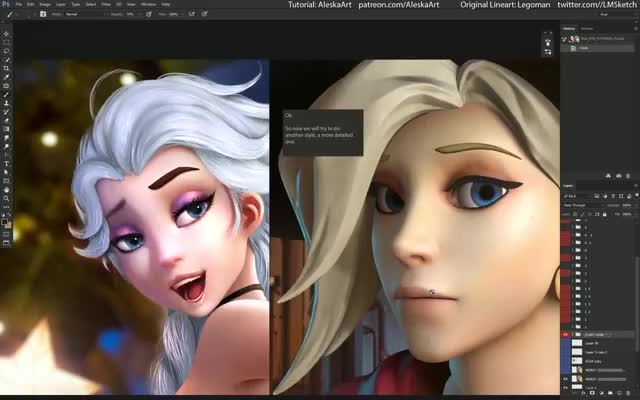This screenshot has width=640, height=400.
Task: Create a new group in Layers panel
Action: coord(610,393)
